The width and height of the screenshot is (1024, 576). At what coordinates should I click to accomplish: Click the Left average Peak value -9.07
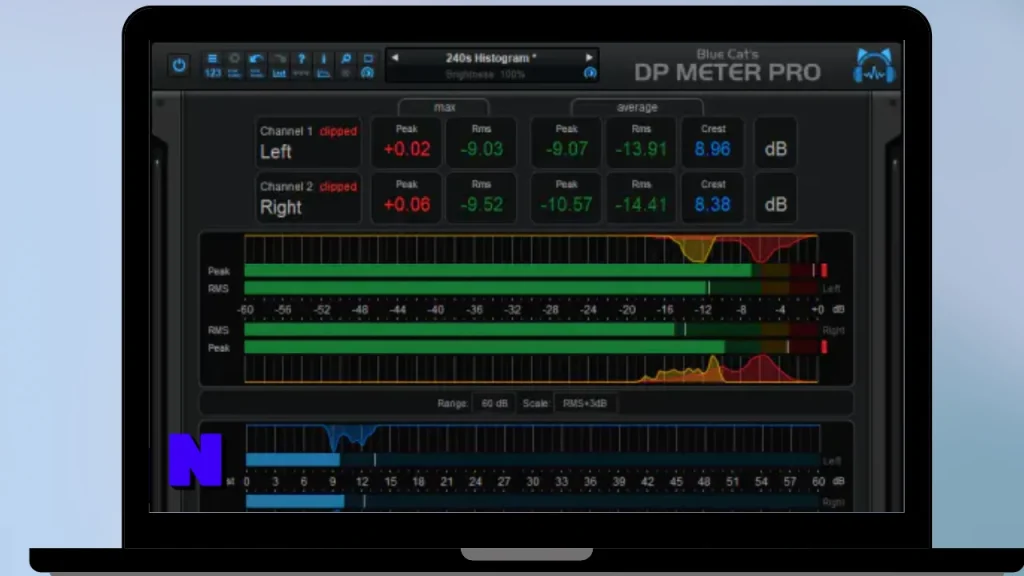[x=566, y=150]
